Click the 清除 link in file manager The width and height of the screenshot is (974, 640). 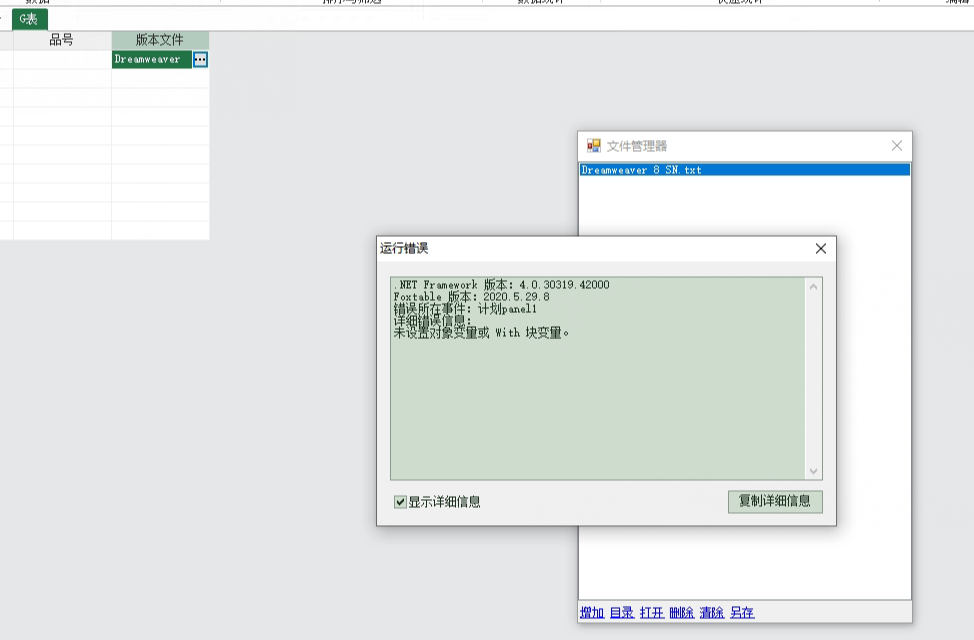[x=712, y=612]
